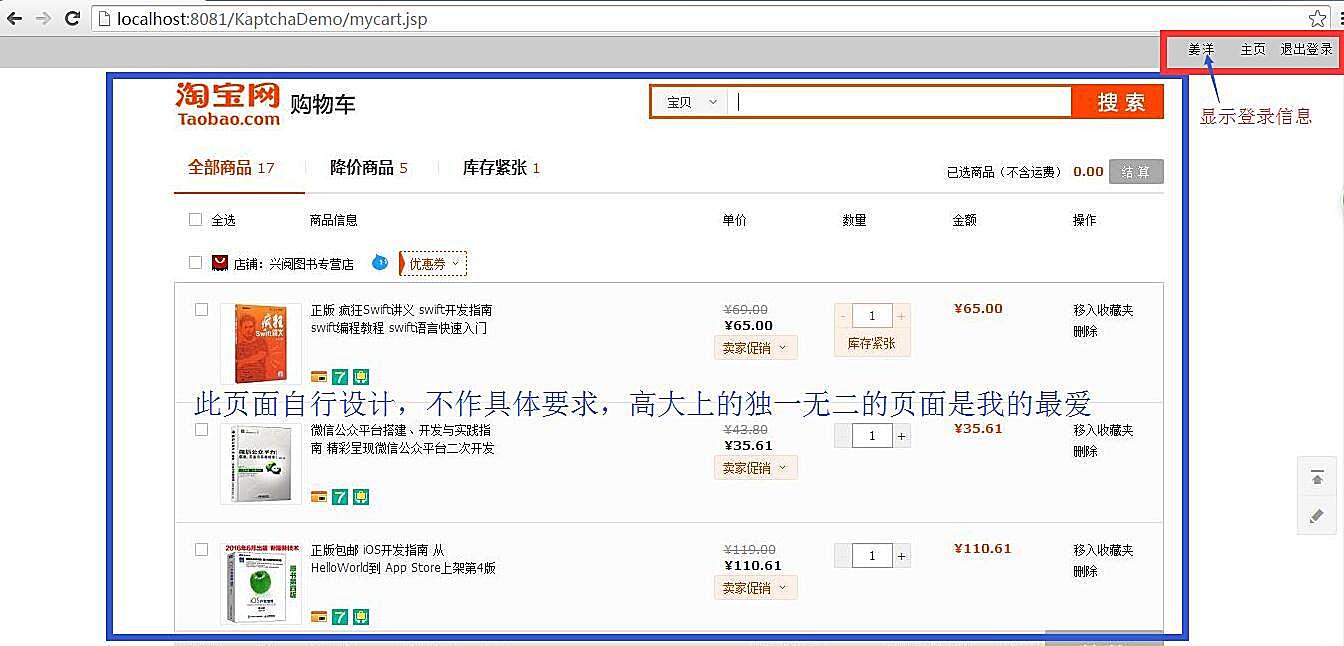The image size is (1344, 646).
Task: Switch to the 降价商品 tab
Action: (368, 168)
